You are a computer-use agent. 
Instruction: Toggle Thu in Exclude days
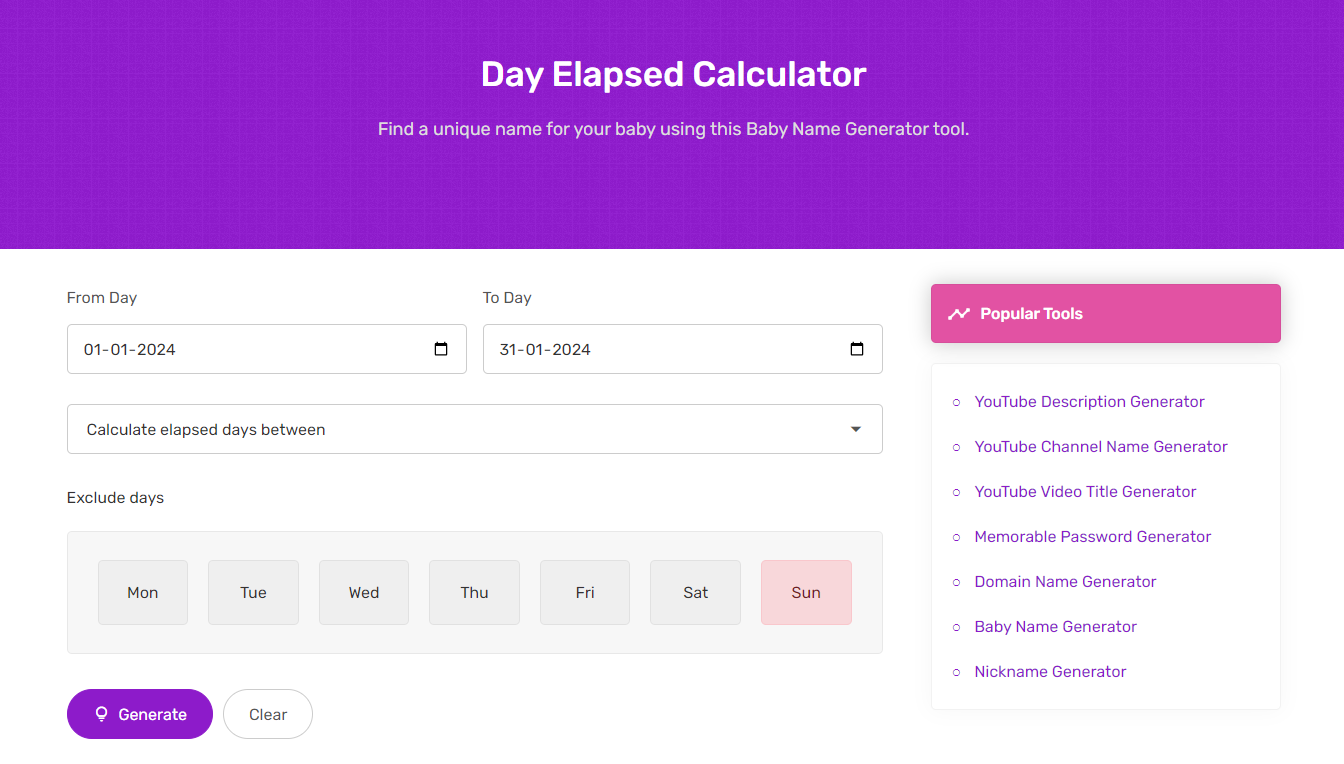[x=474, y=592]
